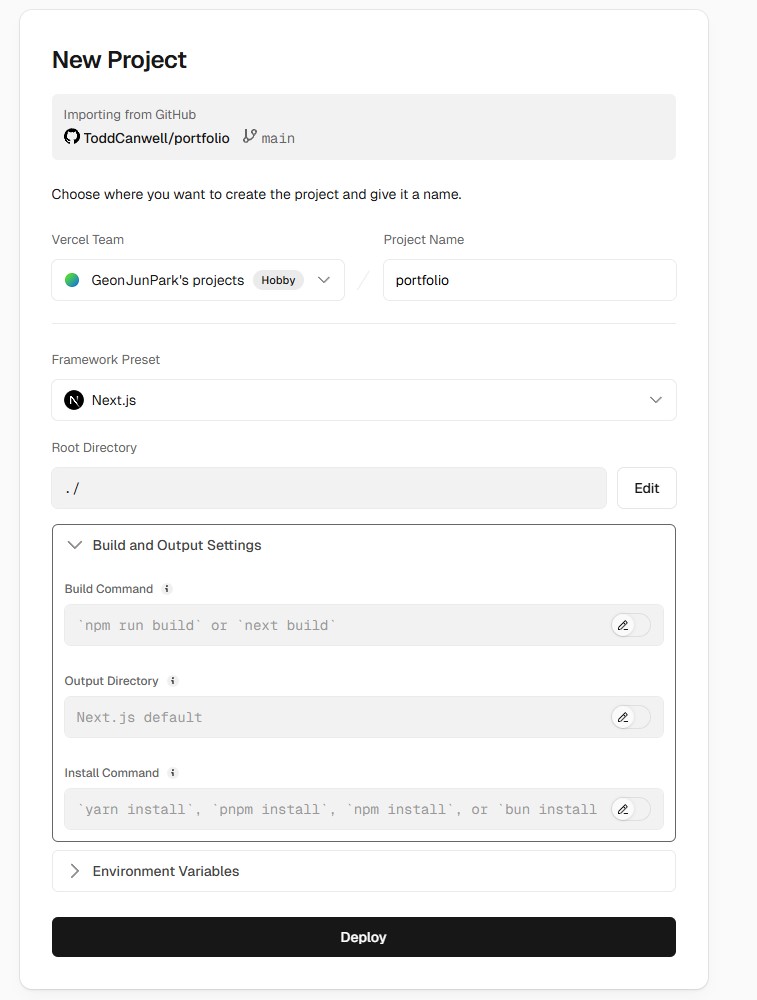The height and width of the screenshot is (1000, 757).
Task: Click the ToddCanwell/portfolio repository name
Action: tap(156, 138)
